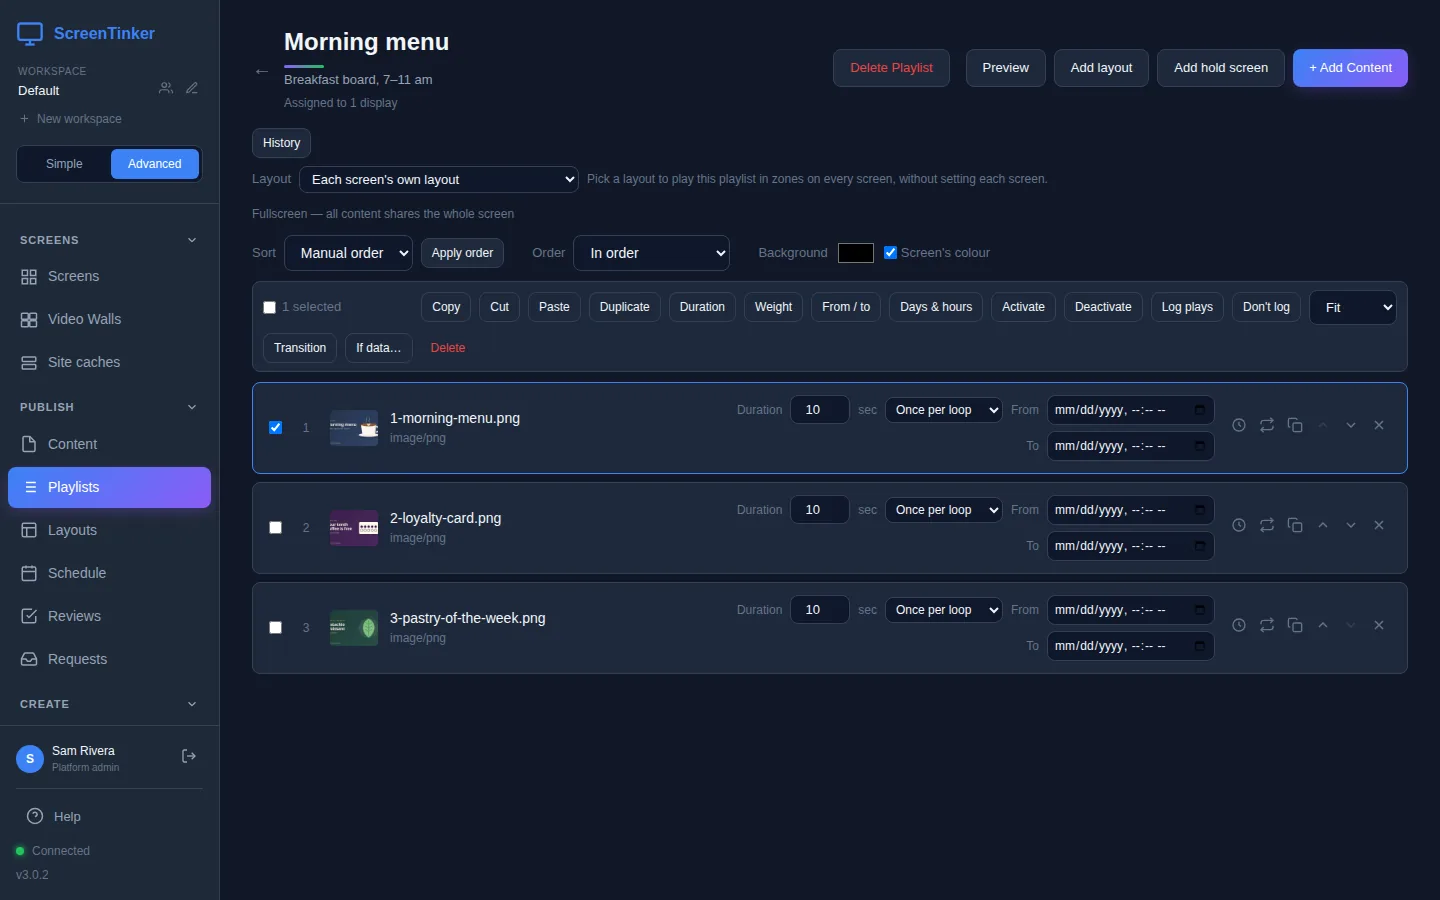Click the 1-morning-menu.png thumbnail
This screenshot has width=1440, height=900.
[x=354, y=428]
